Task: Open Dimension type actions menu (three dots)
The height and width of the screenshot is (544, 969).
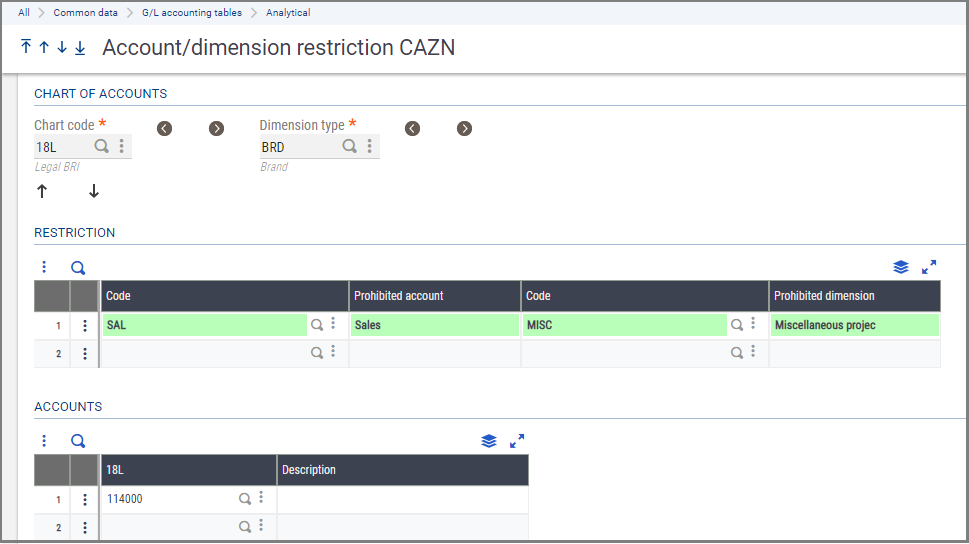Action: pyautogui.click(x=370, y=146)
